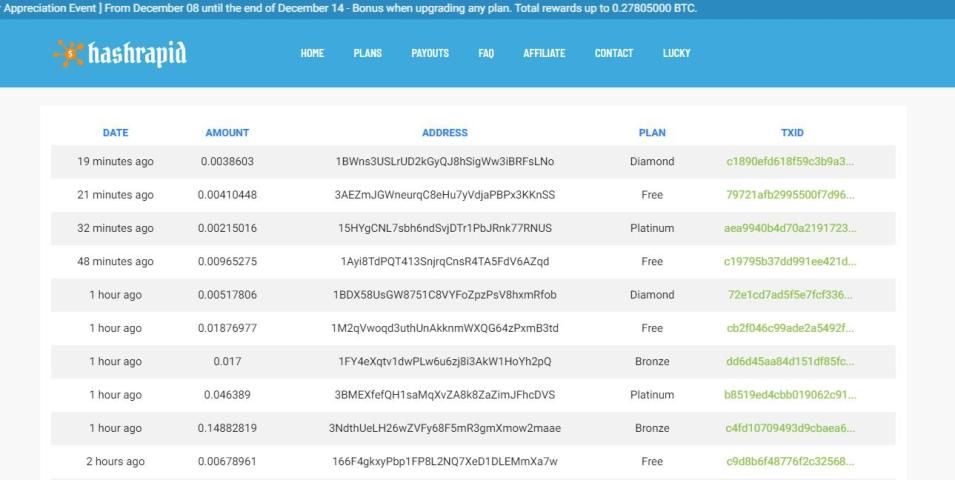Go to the Plans page

tap(367, 53)
